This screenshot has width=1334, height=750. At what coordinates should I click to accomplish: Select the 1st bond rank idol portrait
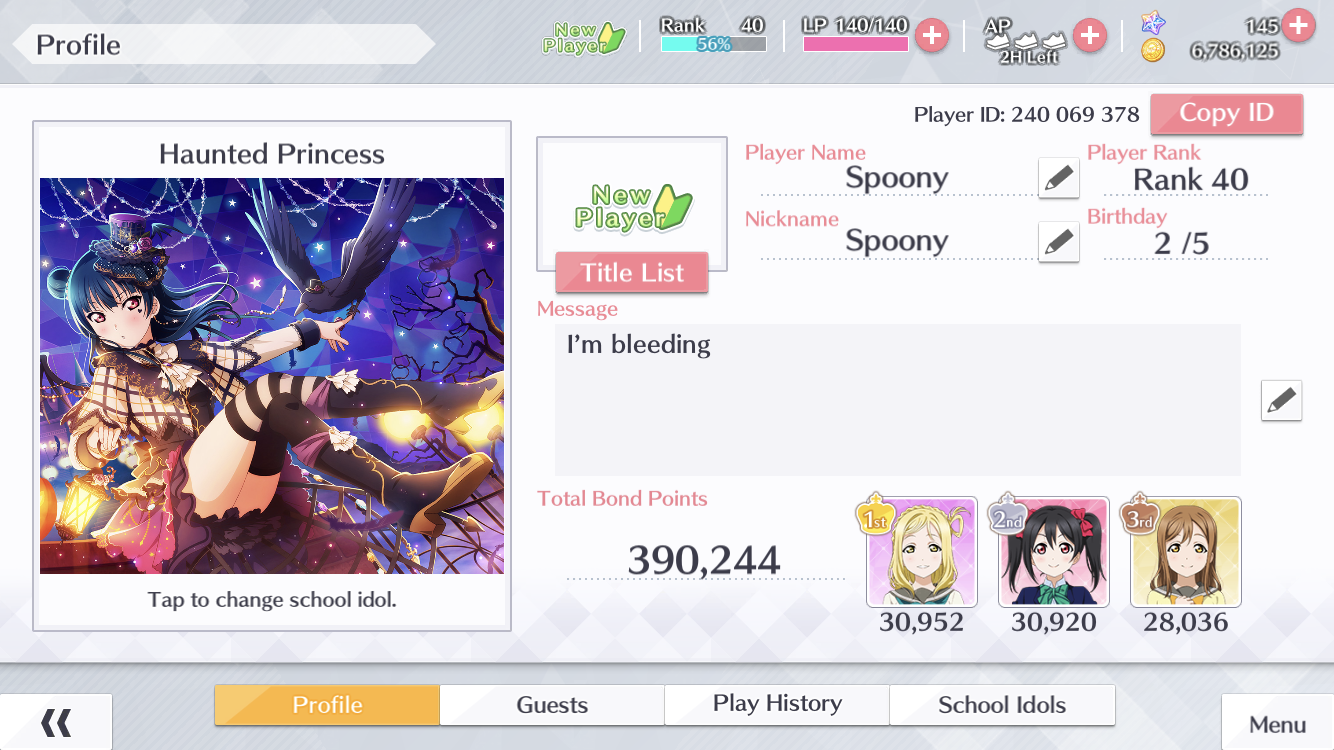[921, 552]
